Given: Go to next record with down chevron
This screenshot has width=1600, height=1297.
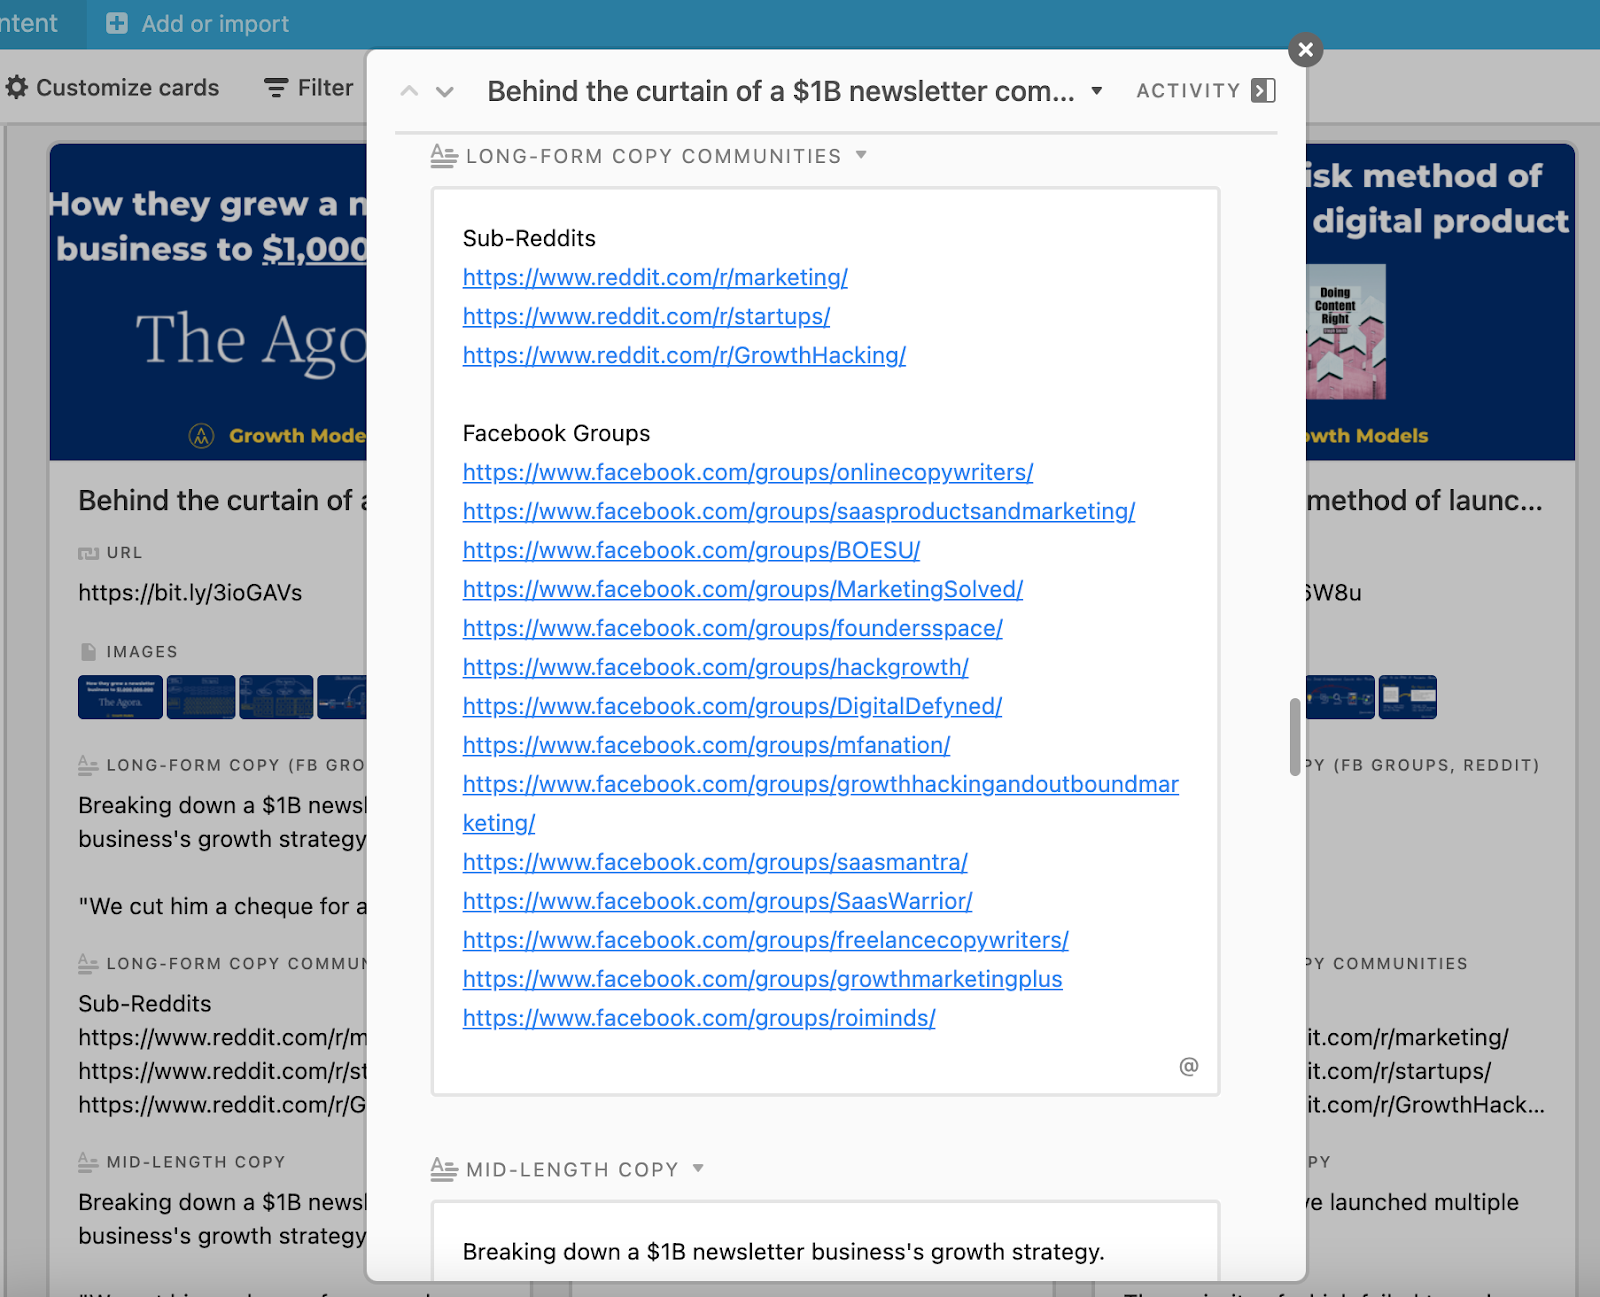Looking at the screenshot, I should (x=445, y=91).
